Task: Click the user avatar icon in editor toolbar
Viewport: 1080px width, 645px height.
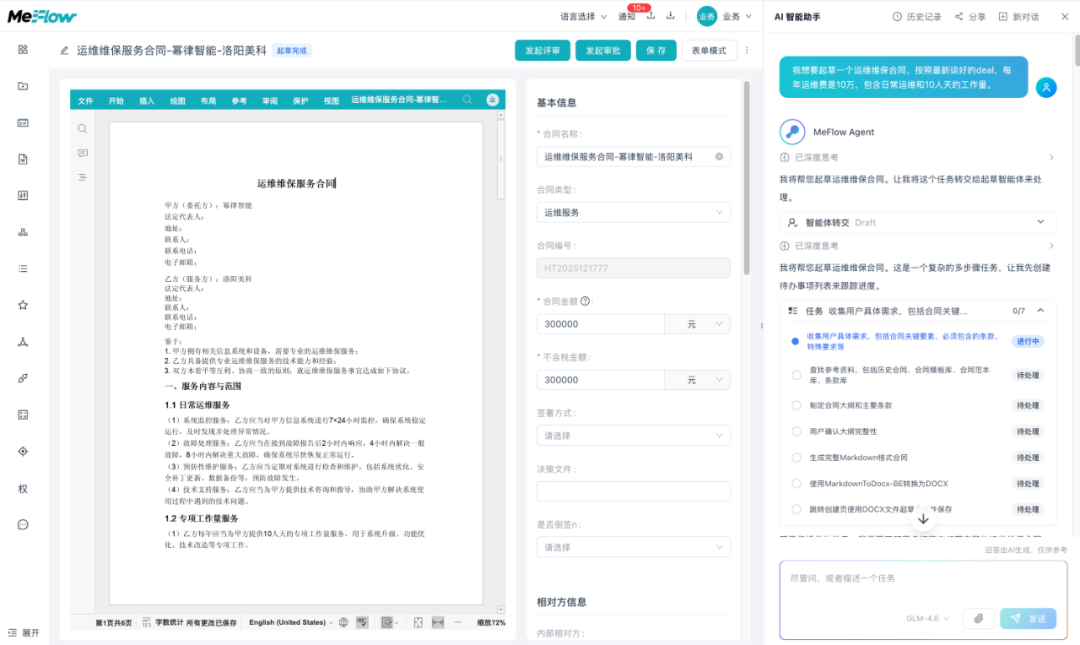Action: click(492, 100)
